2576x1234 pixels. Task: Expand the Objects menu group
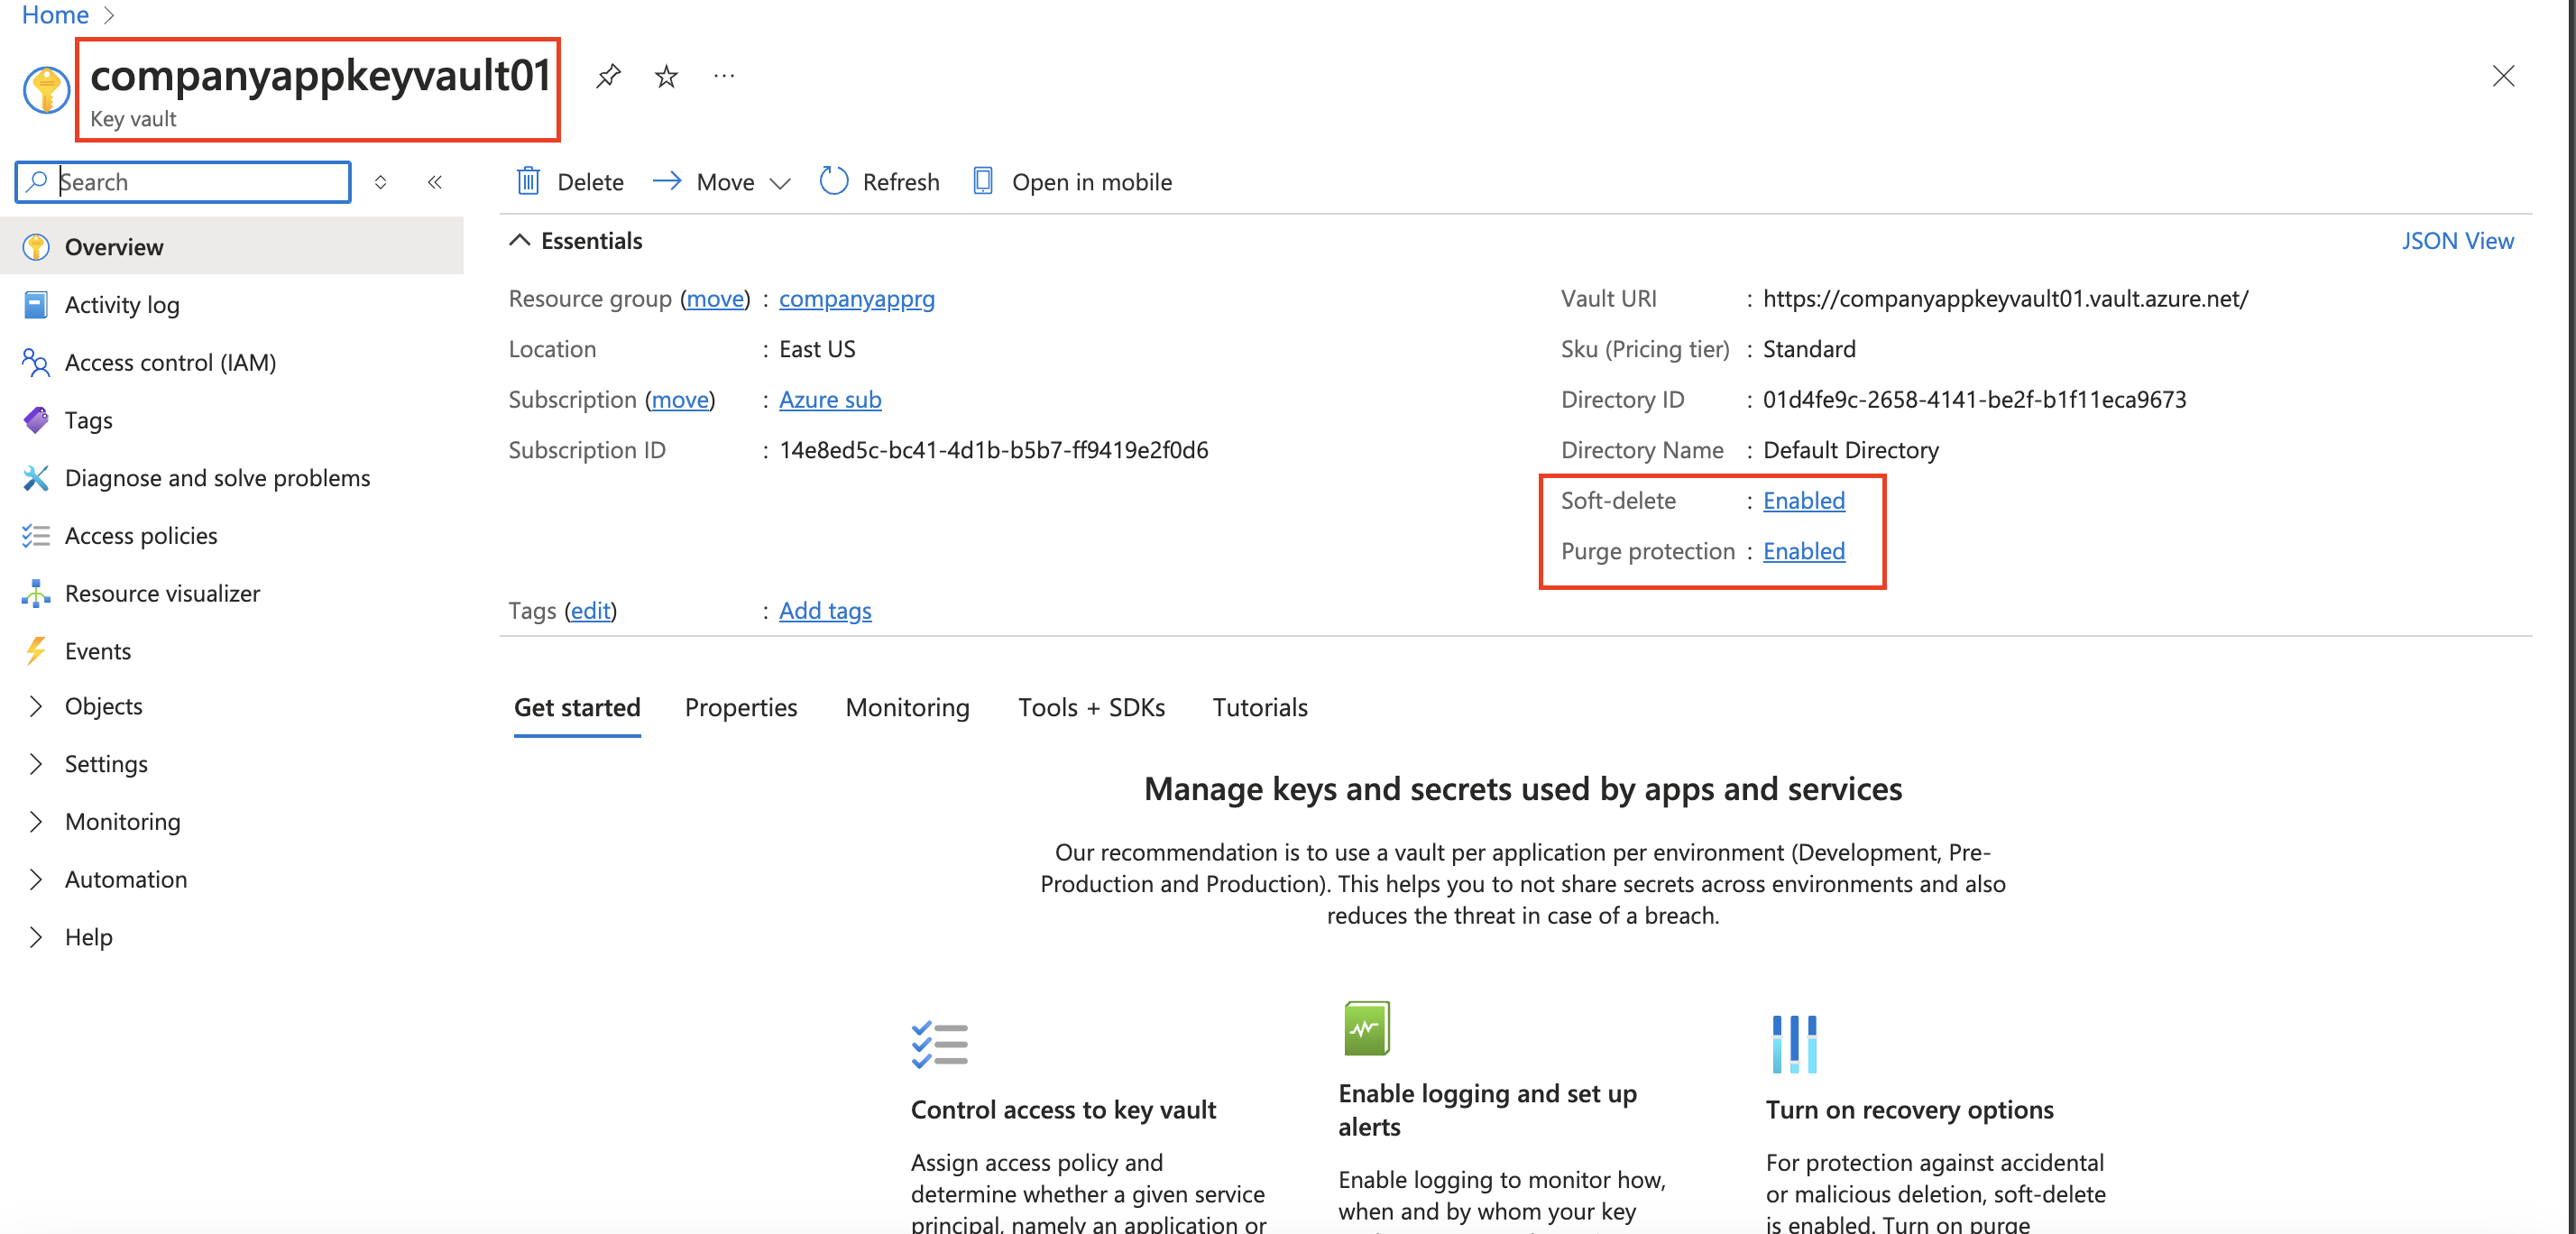pos(36,706)
